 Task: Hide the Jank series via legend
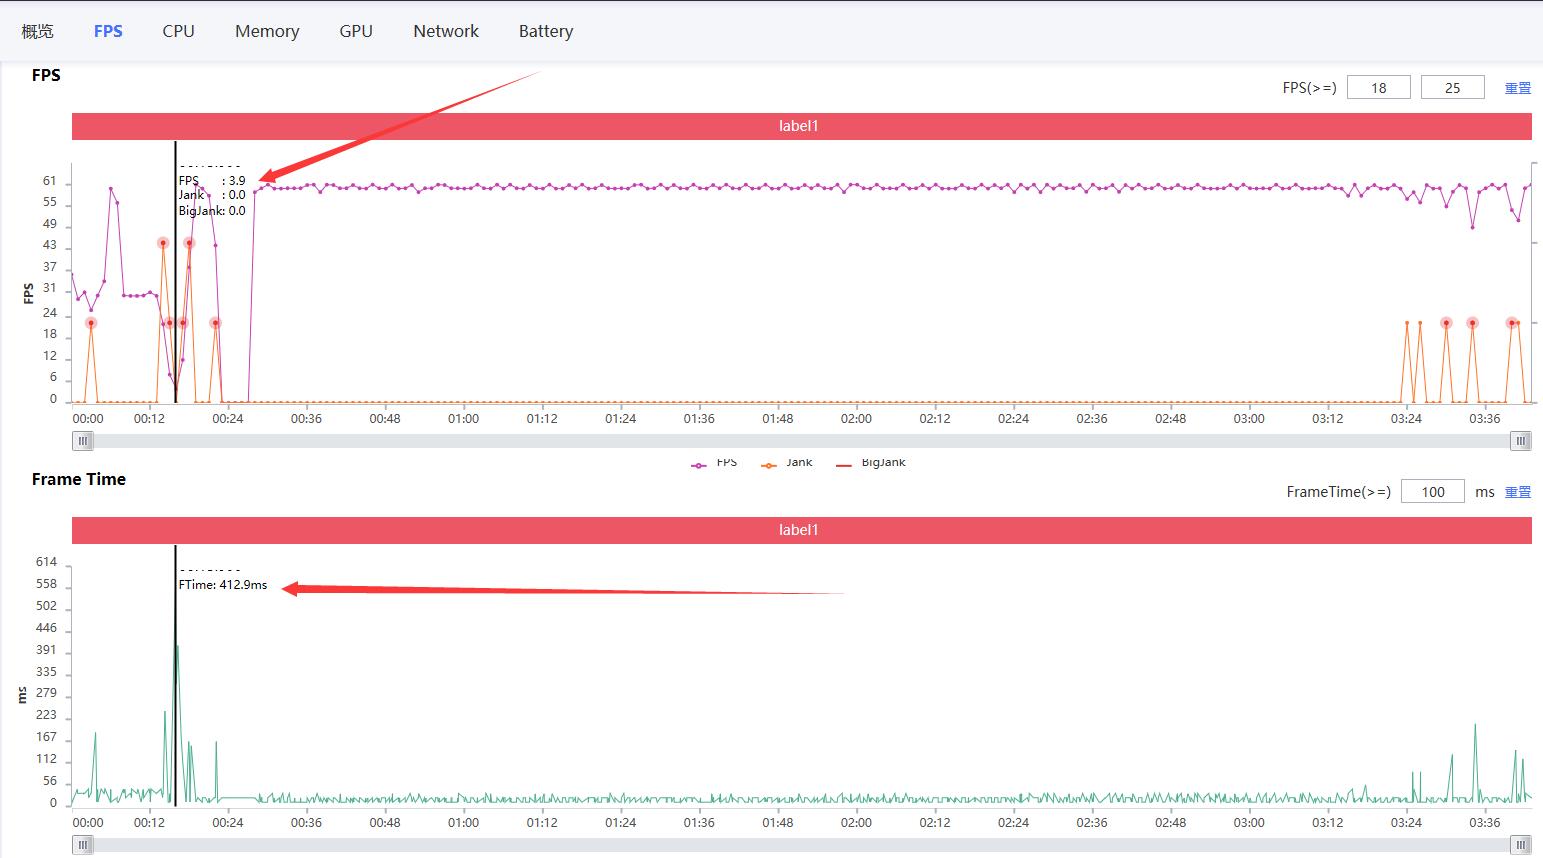point(787,463)
